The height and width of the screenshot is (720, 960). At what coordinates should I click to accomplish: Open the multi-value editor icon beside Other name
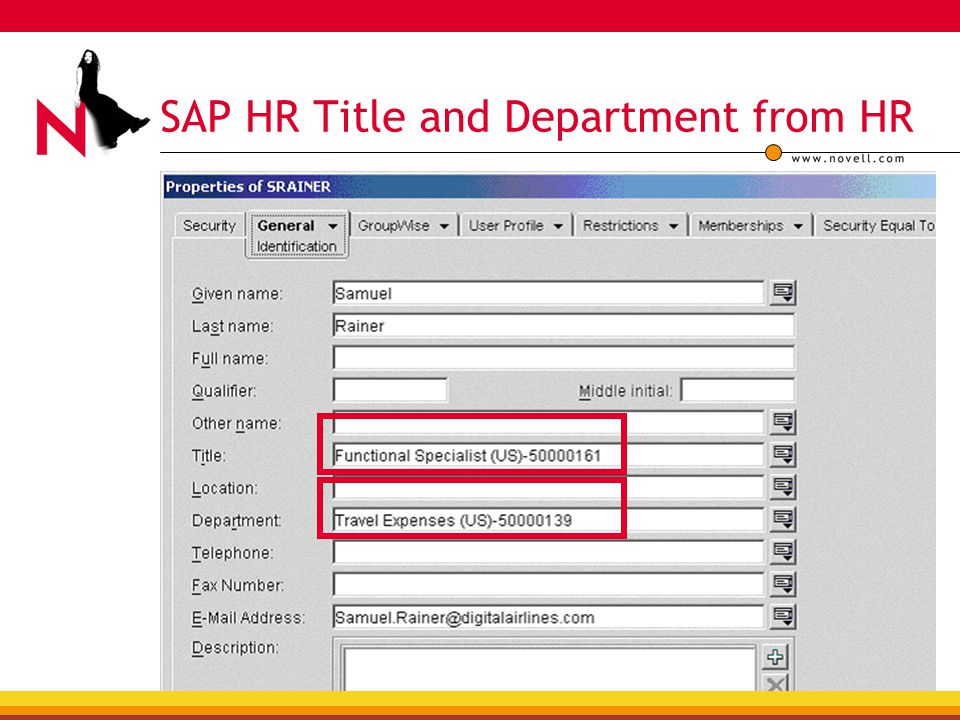coord(783,422)
